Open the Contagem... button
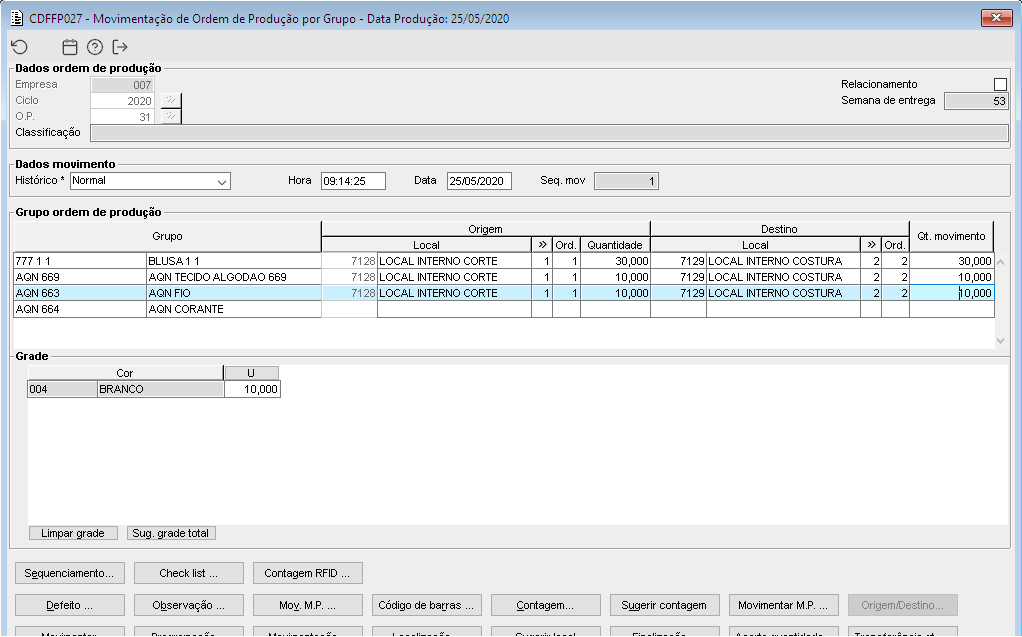 [x=546, y=606]
